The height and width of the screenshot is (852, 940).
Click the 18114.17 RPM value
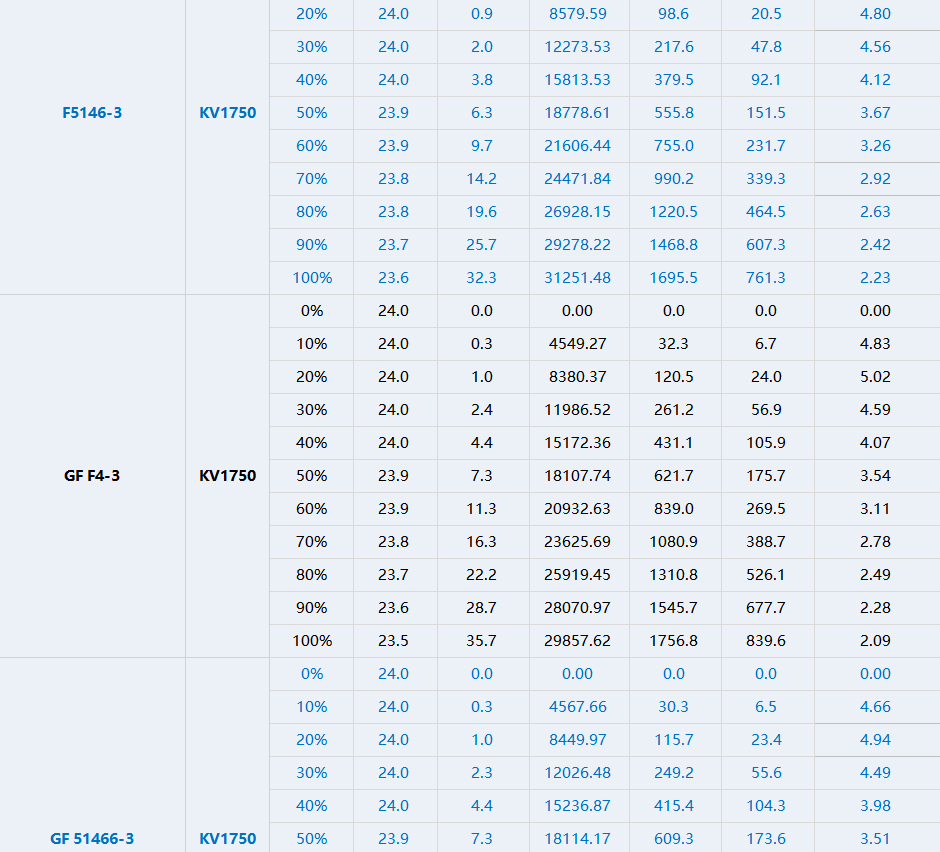(x=577, y=839)
